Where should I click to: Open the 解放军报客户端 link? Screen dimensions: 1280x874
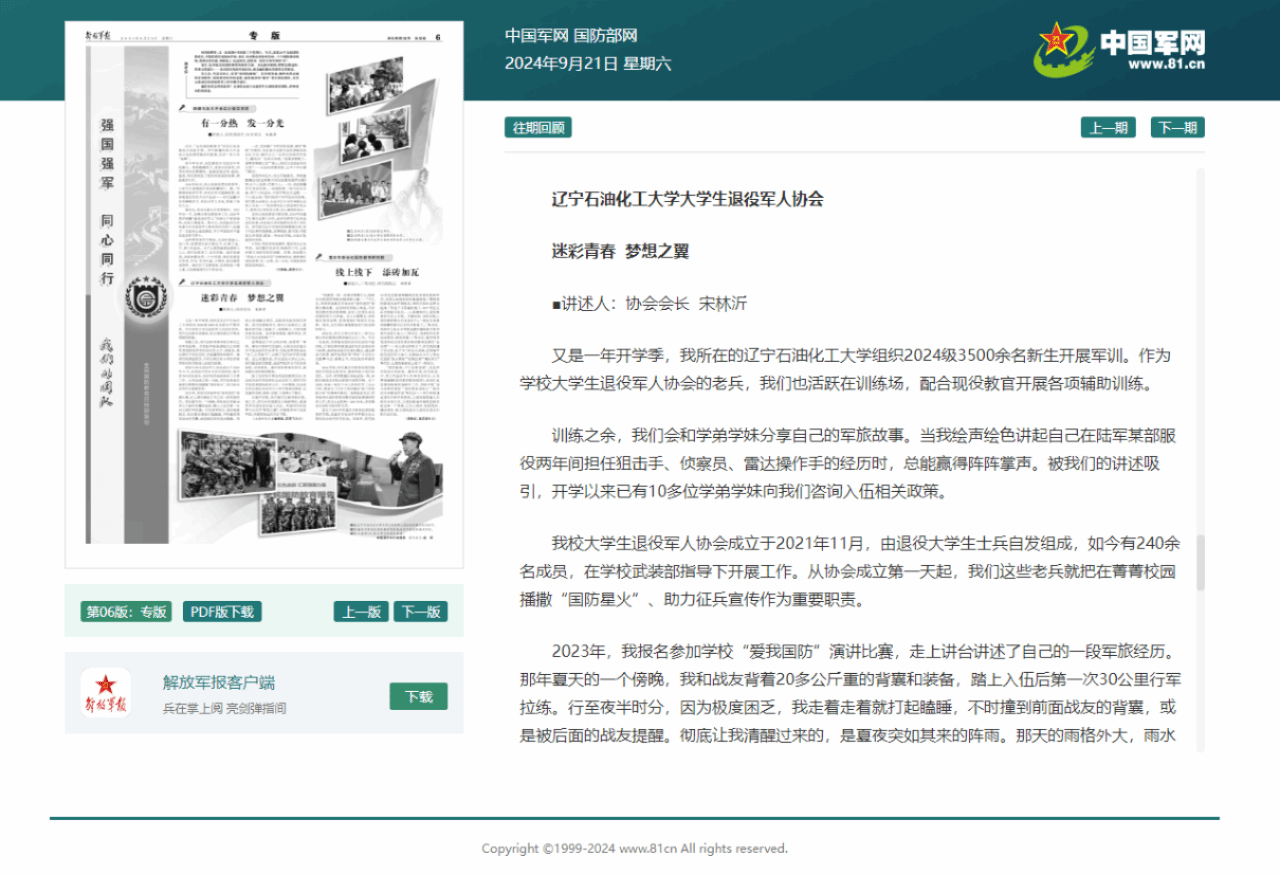[x=219, y=682]
